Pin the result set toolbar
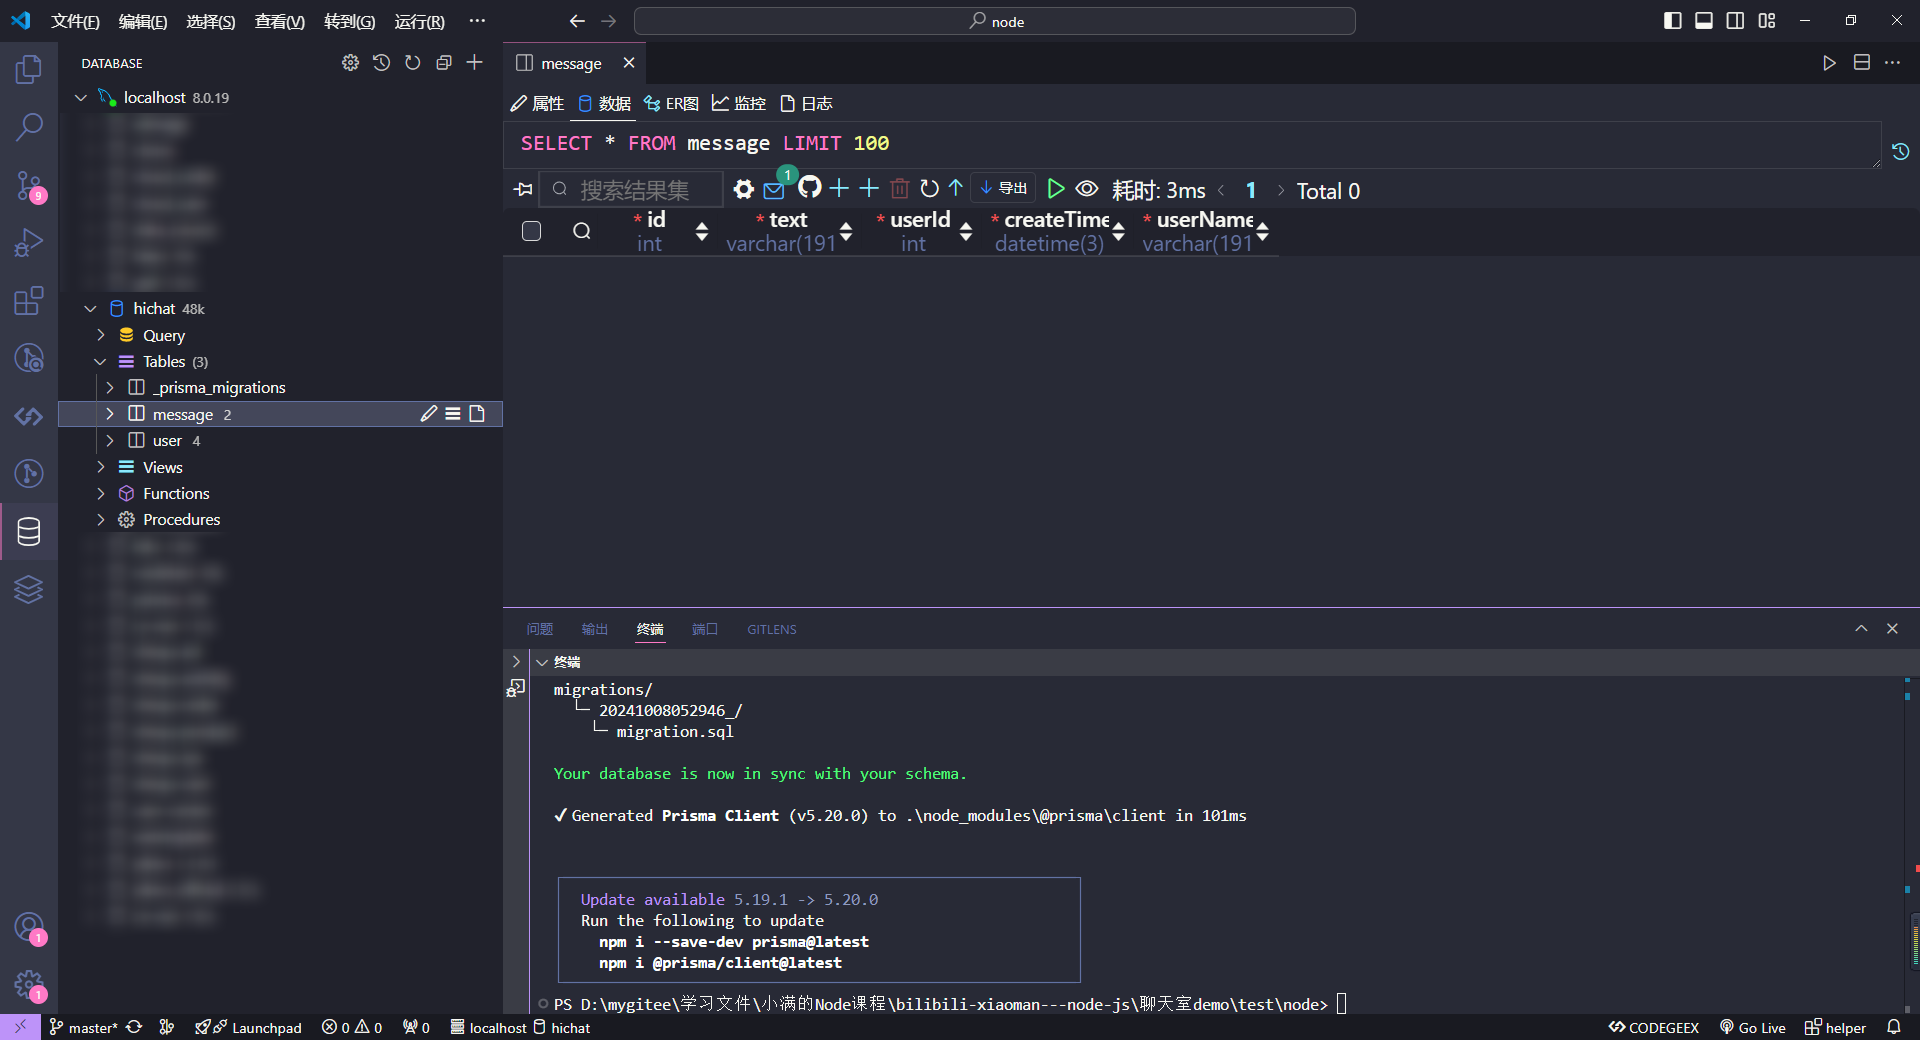Screen dimensions: 1920x1040 (x=523, y=189)
